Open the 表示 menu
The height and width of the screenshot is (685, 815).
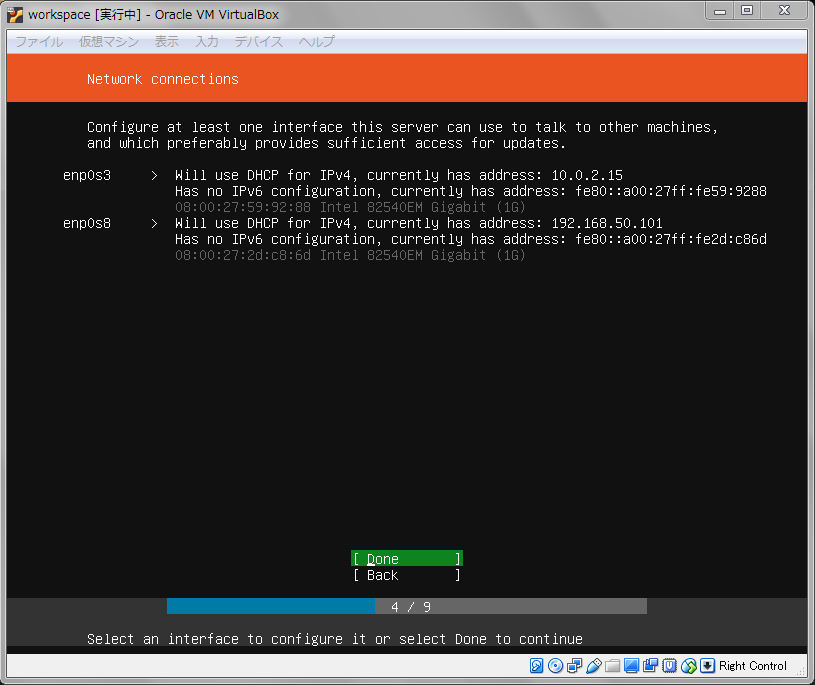(x=167, y=42)
